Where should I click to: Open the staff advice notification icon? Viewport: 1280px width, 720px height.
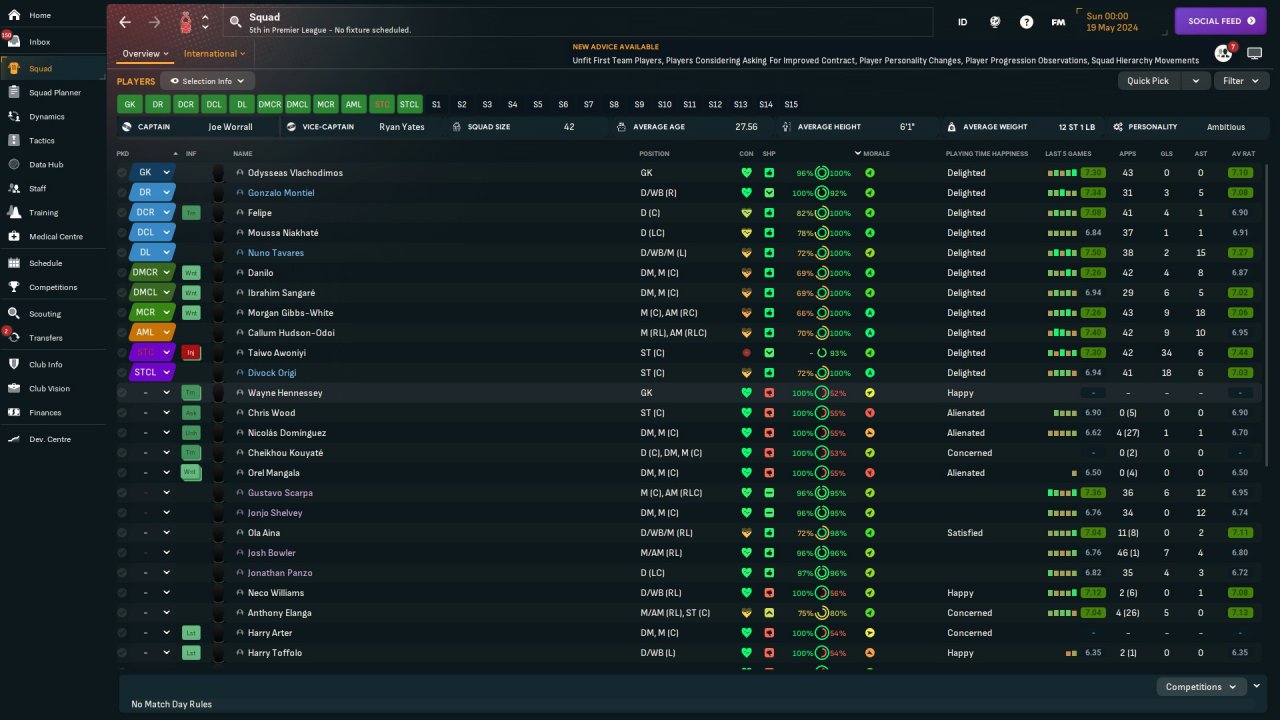click(x=1222, y=53)
